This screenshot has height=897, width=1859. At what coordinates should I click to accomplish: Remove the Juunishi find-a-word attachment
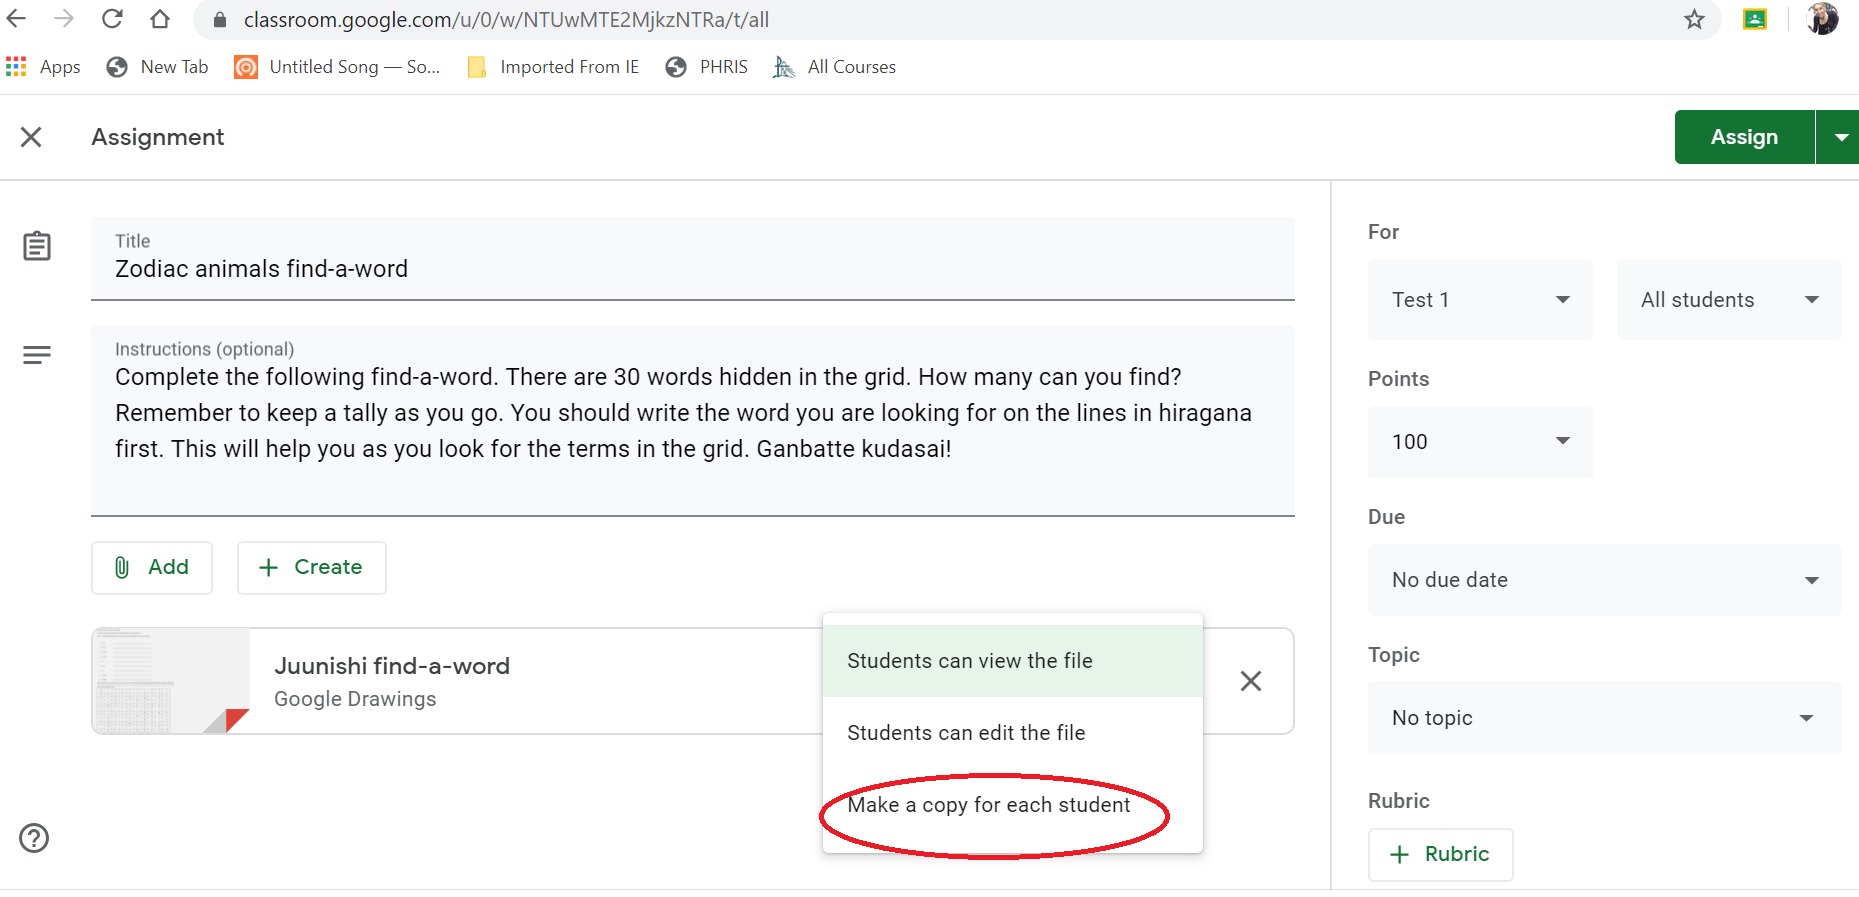click(1250, 681)
